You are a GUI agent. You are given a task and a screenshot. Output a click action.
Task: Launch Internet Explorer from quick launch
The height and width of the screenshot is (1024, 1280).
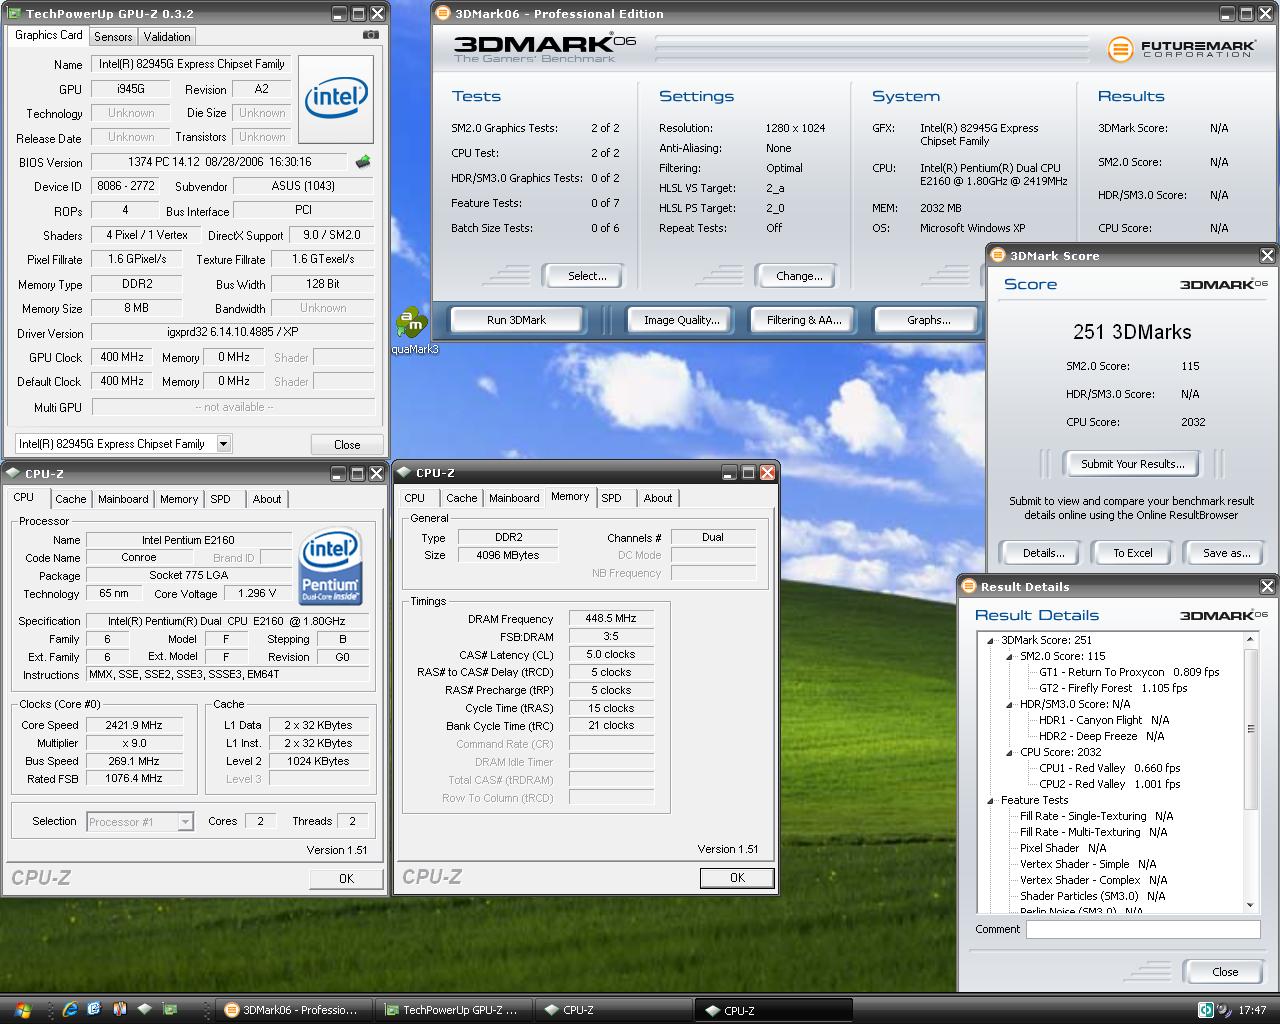pyautogui.click(x=70, y=1010)
